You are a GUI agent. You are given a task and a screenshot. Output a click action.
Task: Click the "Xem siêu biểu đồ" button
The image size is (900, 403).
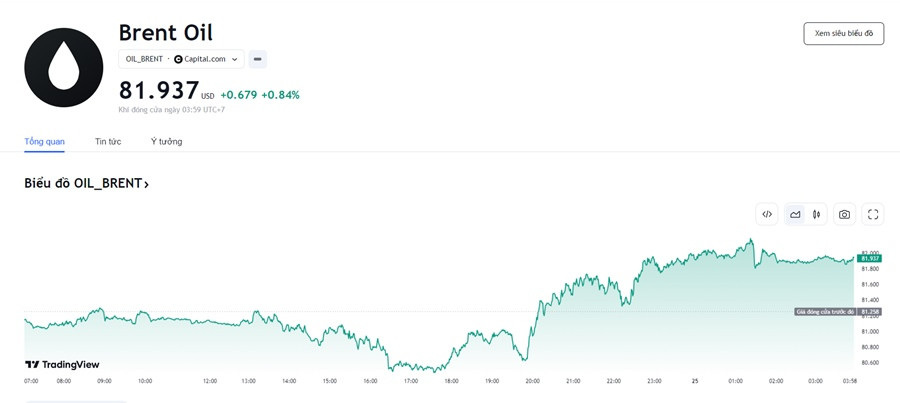tap(843, 33)
